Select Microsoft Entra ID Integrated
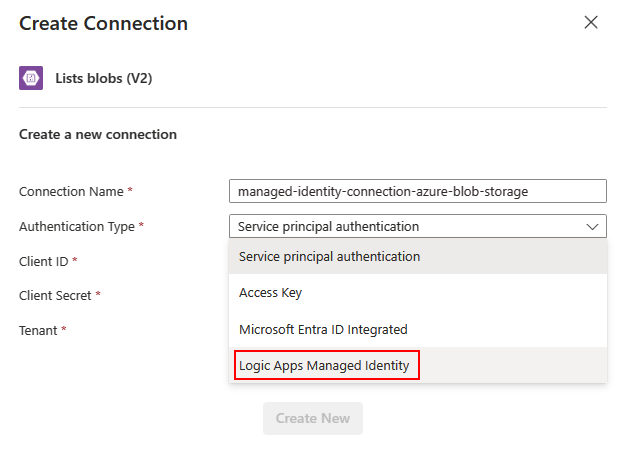The width and height of the screenshot is (630, 450). pyautogui.click(x=323, y=329)
